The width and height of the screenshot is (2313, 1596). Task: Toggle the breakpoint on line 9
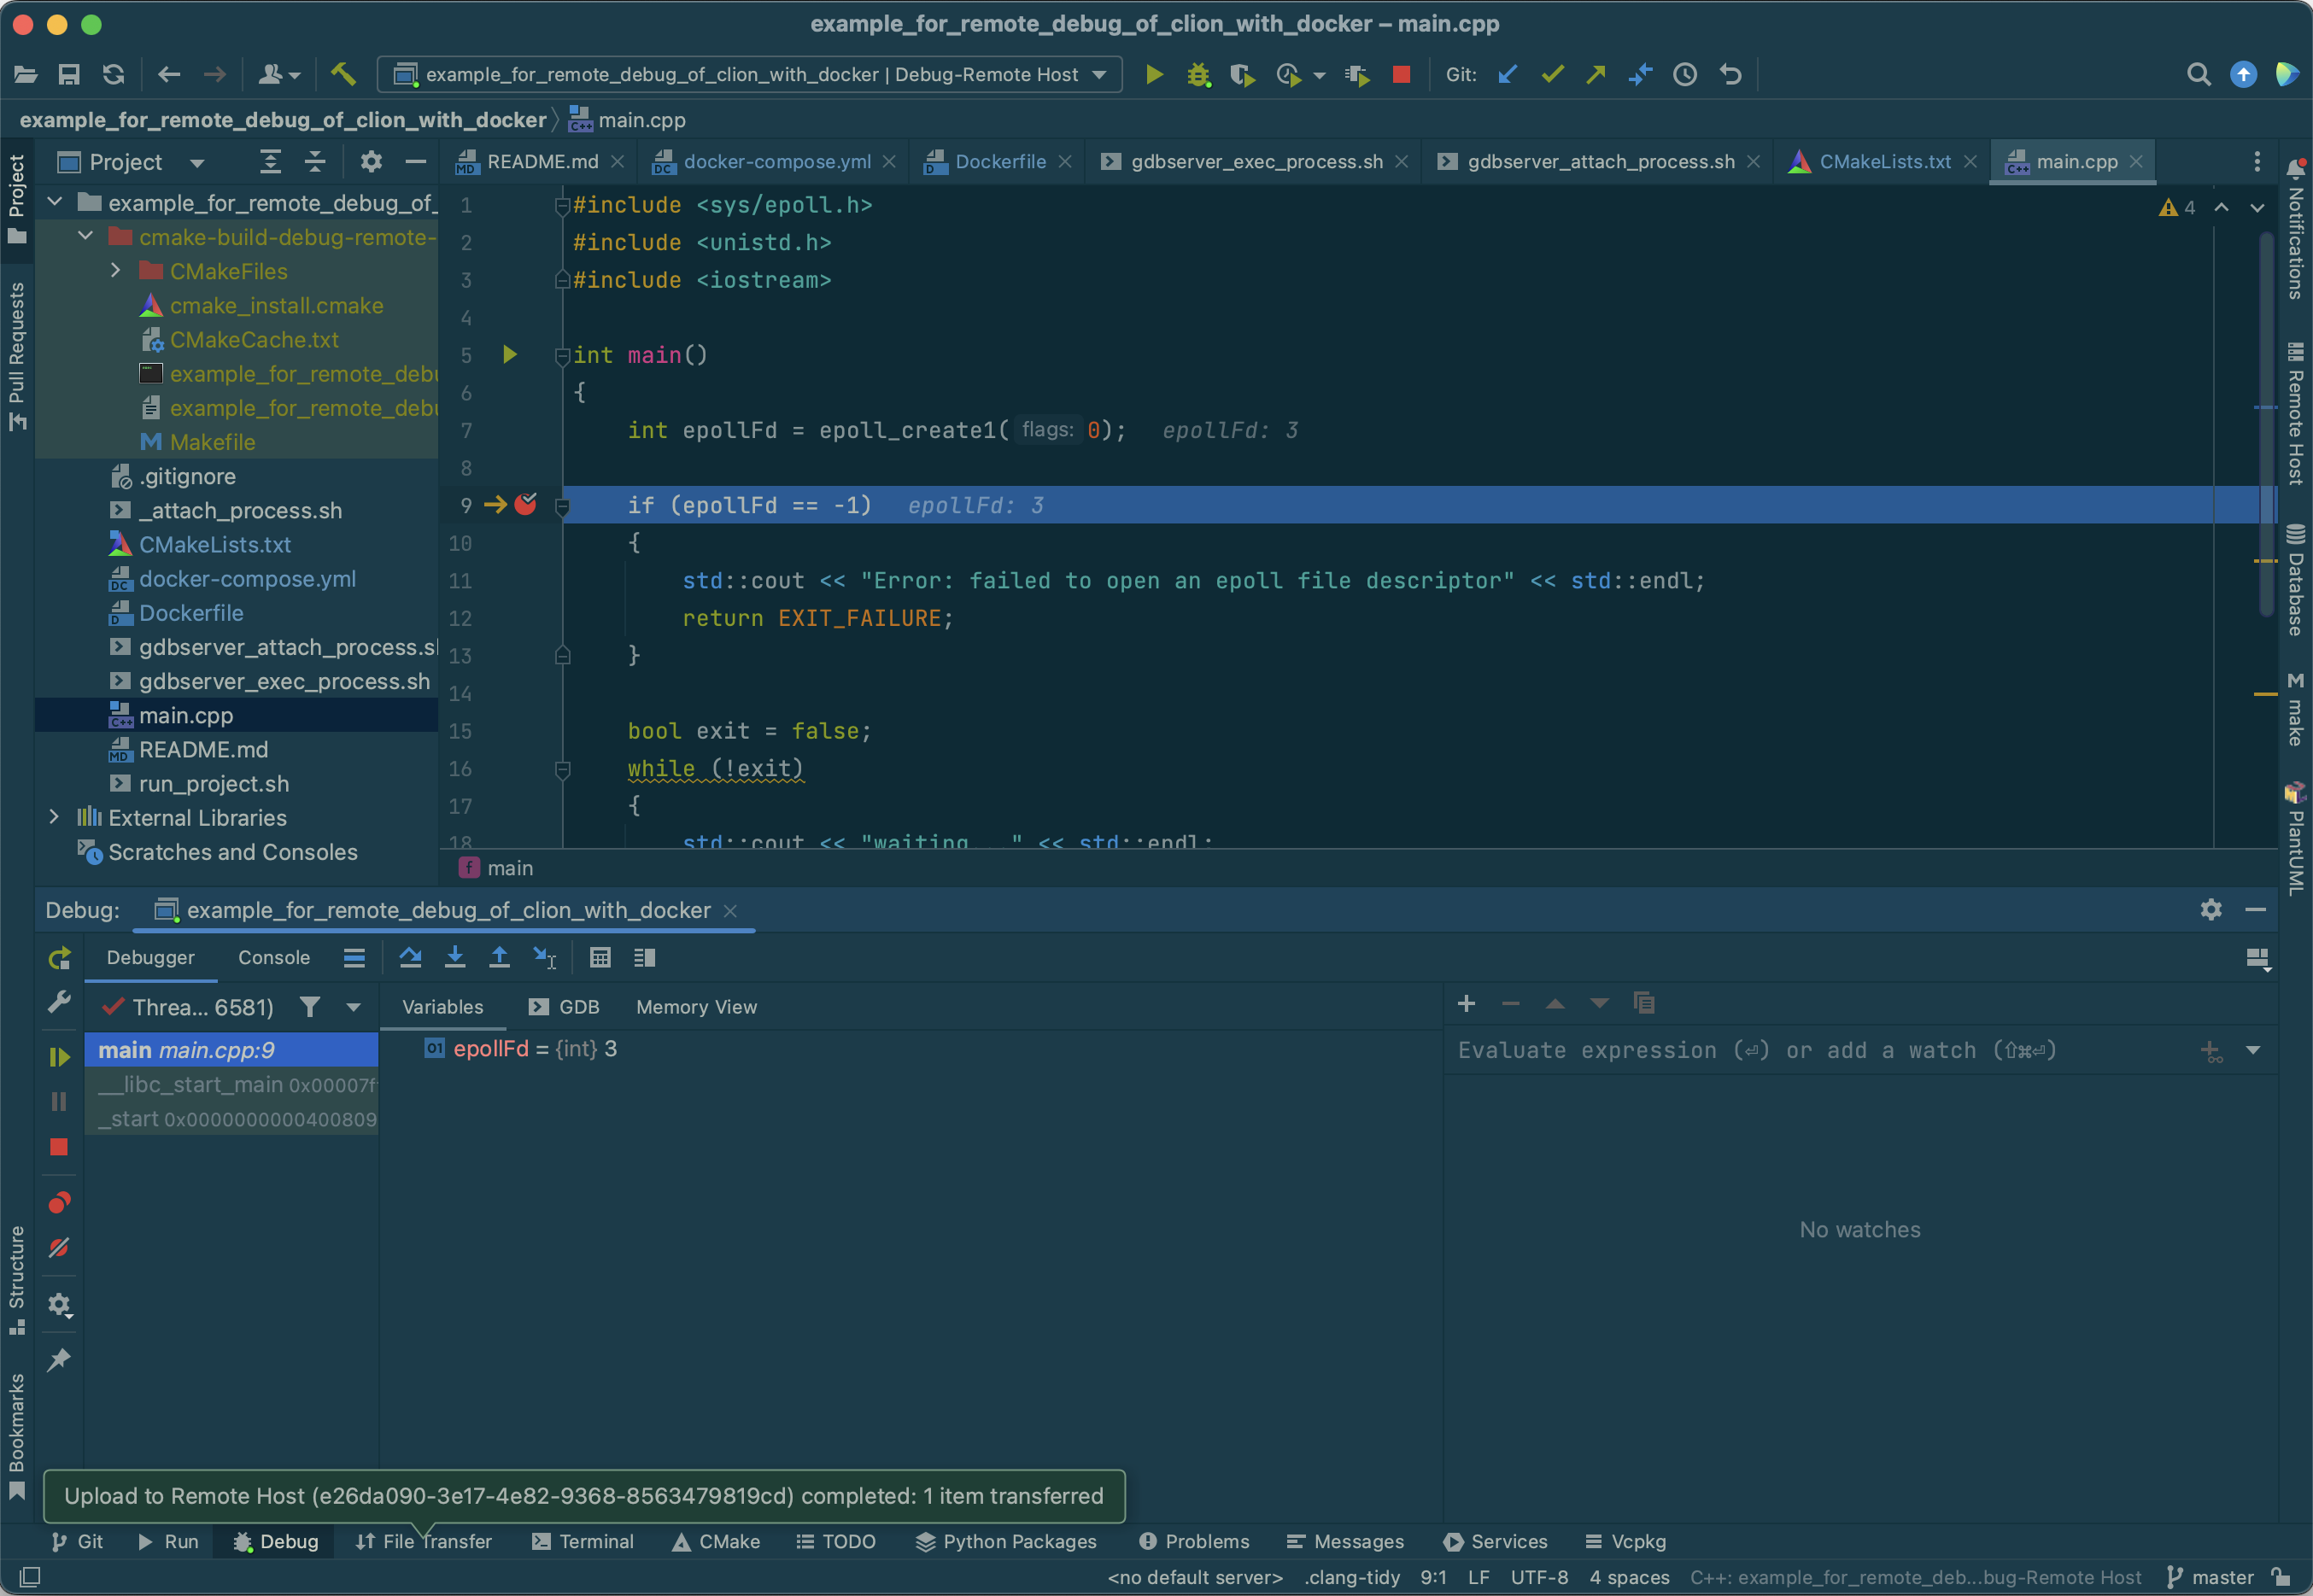tap(525, 505)
